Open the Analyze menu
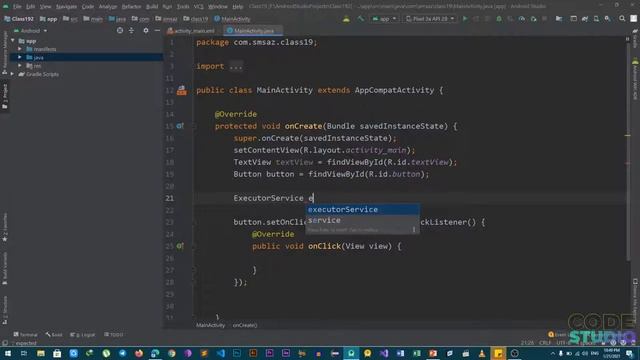The width and height of the screenshot is (640, 360). coord(108,7)
